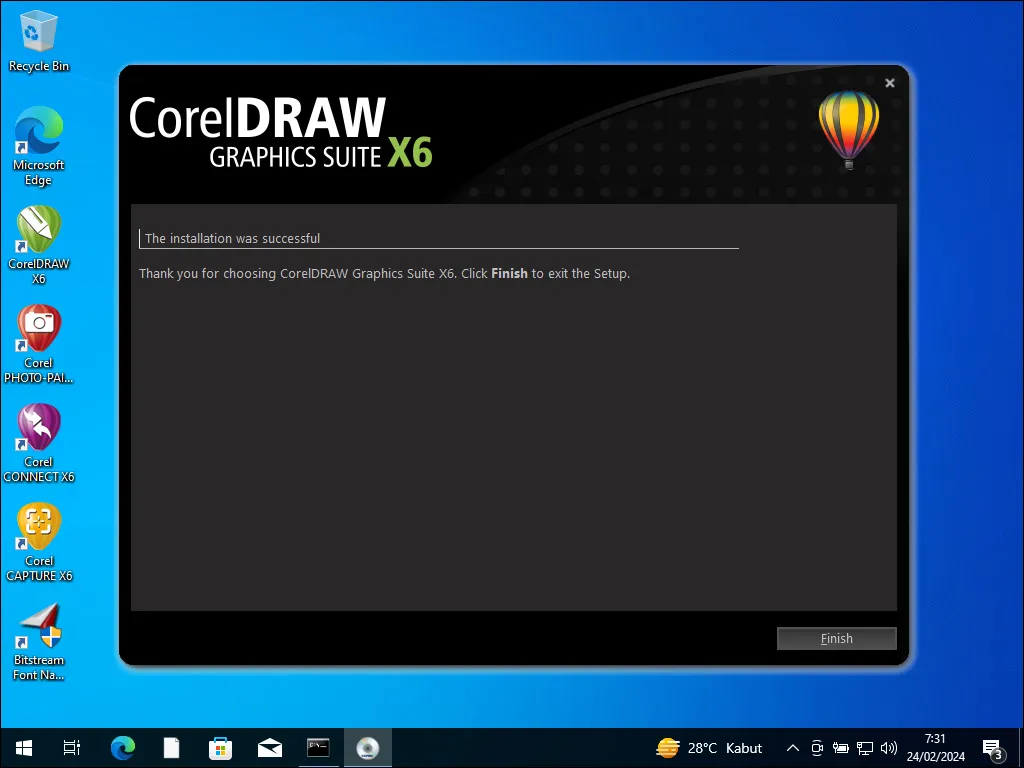Open the Command Prompt window from the taskbar
Viewport: 1024px width, 768px height.
[318, 747]
